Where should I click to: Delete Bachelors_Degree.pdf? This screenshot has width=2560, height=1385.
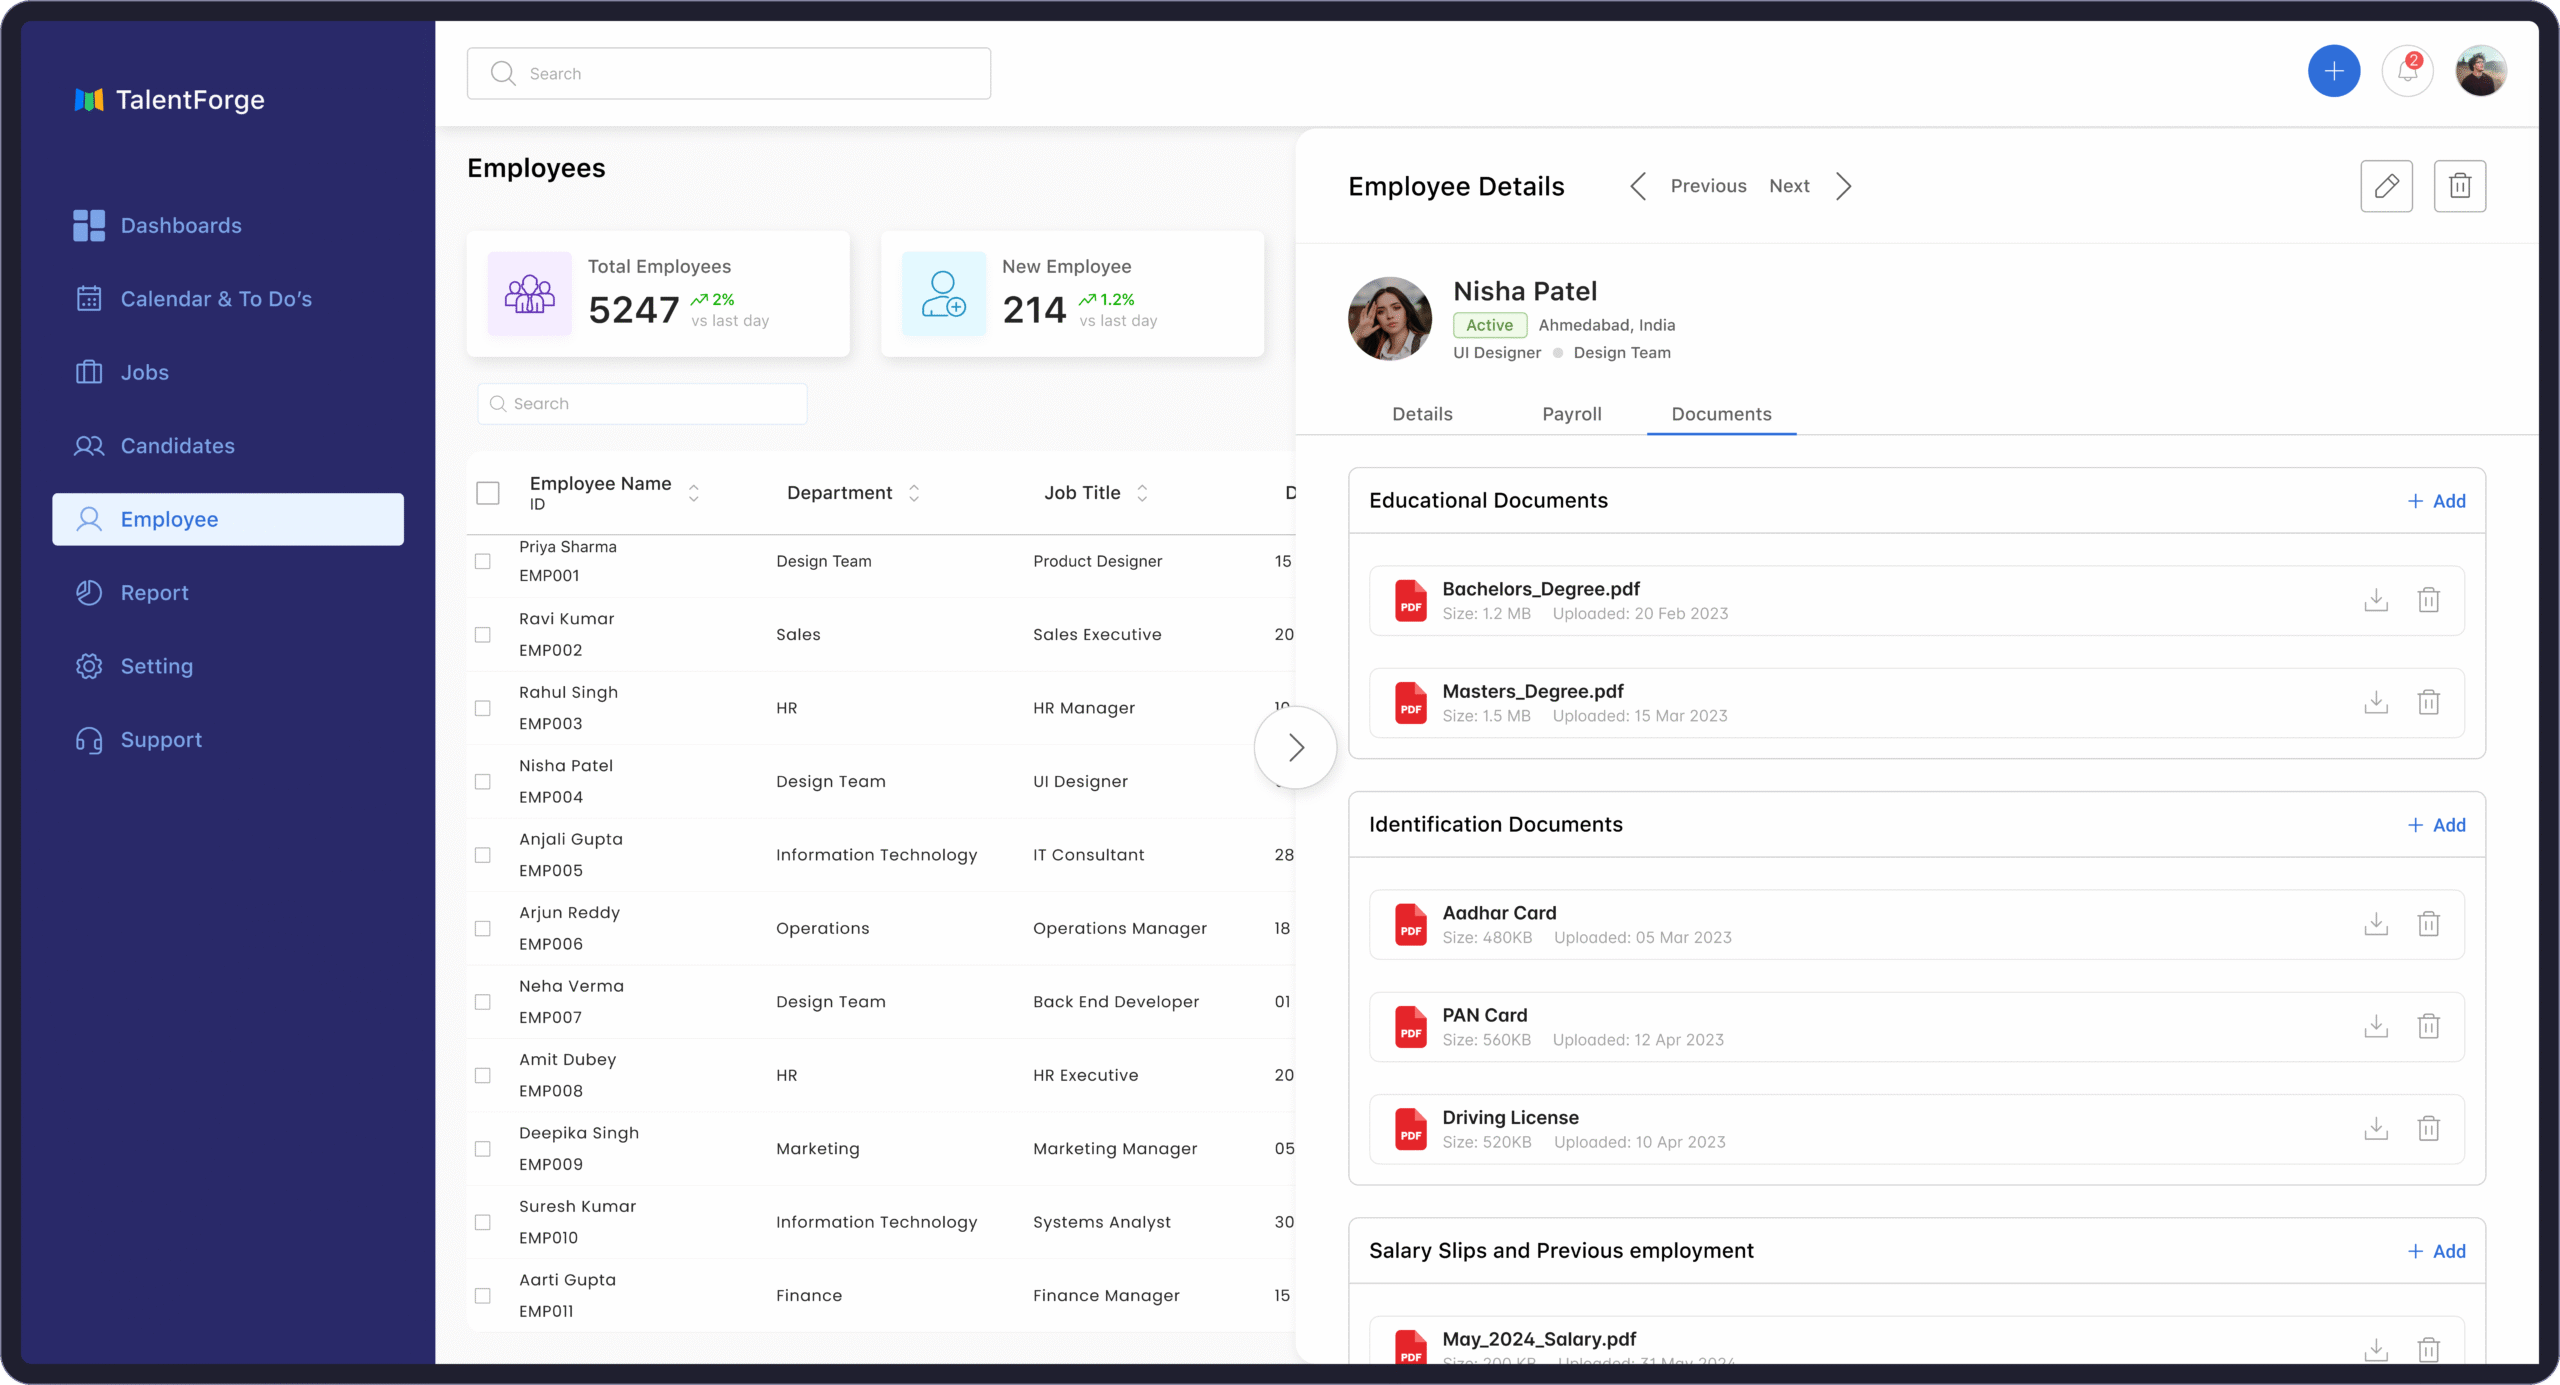tap(2428, 600)
